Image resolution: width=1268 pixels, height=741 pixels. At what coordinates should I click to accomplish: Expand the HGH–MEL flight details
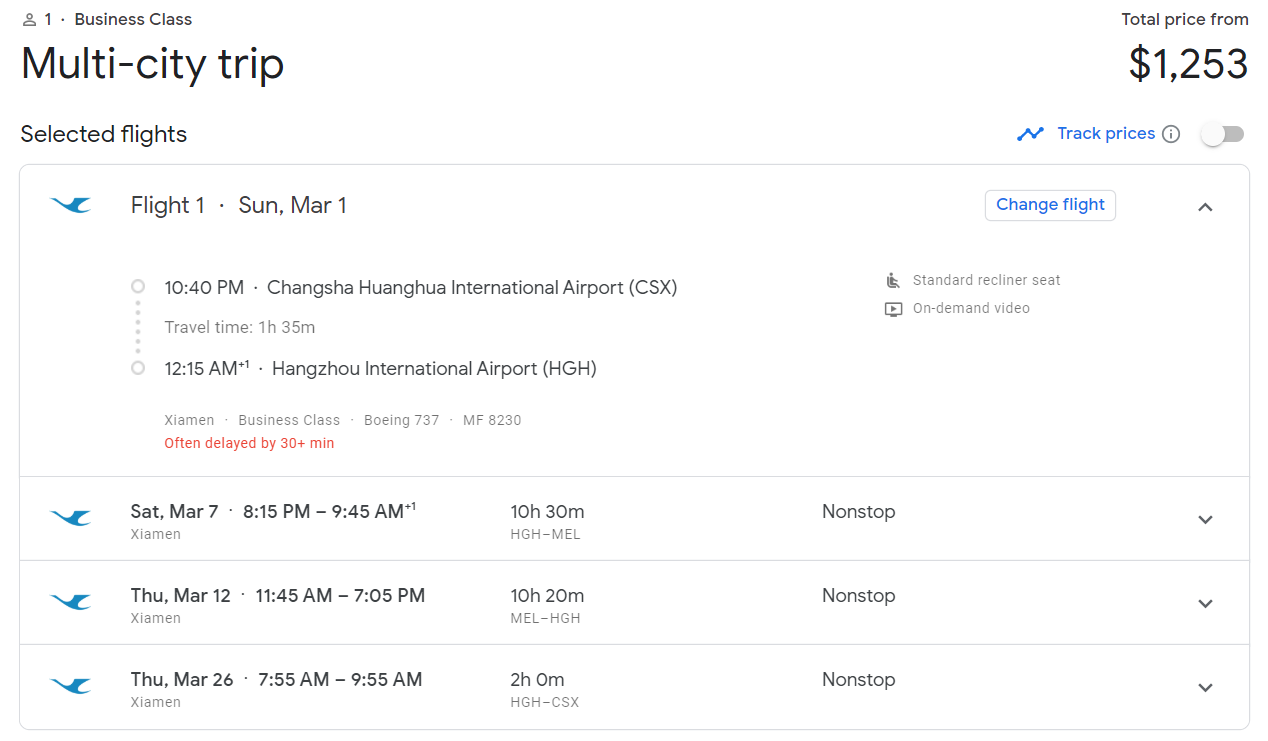pos(1205,519)
